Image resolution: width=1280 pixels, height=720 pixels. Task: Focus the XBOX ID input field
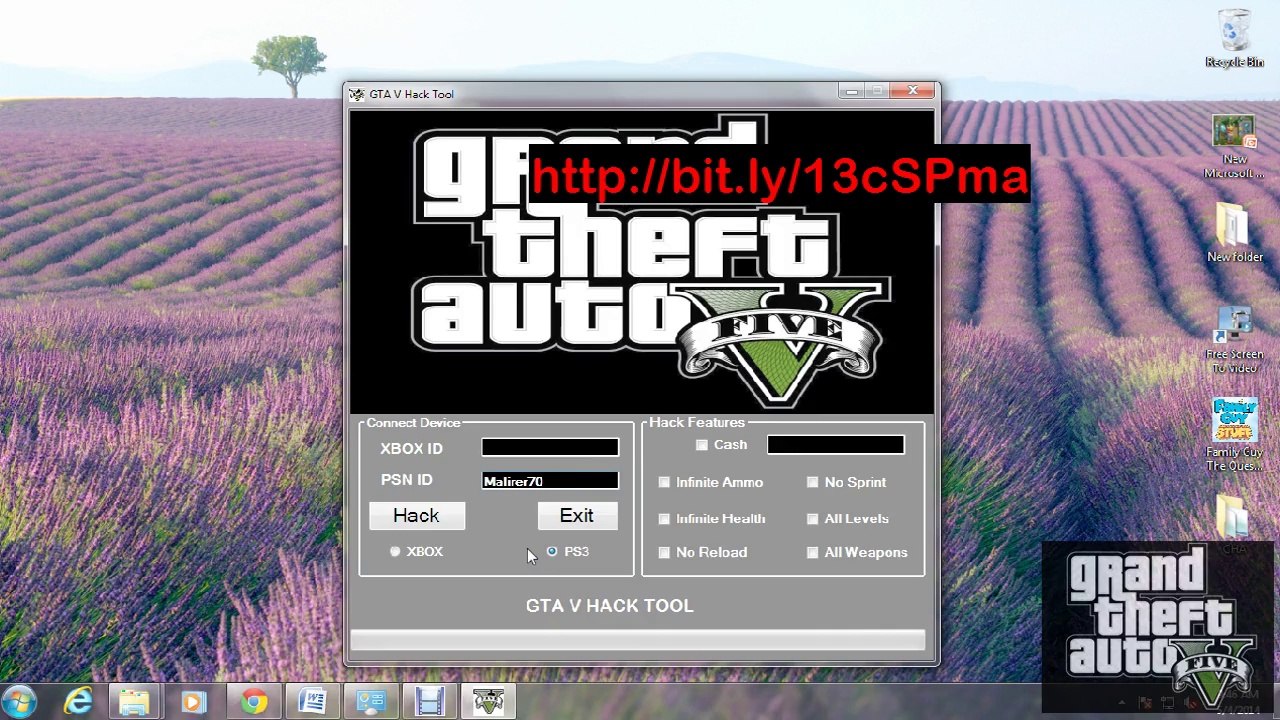550,447
